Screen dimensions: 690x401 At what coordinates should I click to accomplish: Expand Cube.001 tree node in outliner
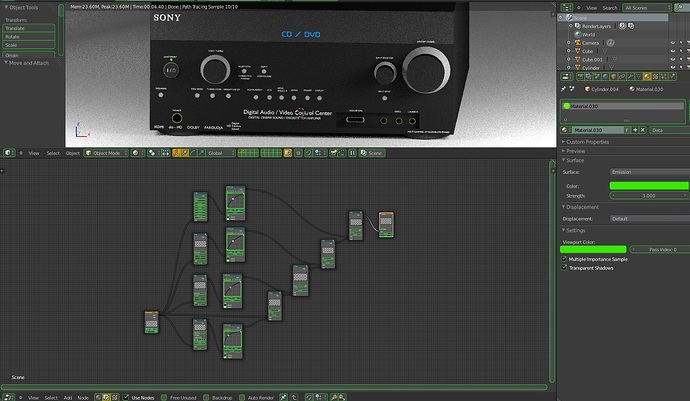(569, 59)
